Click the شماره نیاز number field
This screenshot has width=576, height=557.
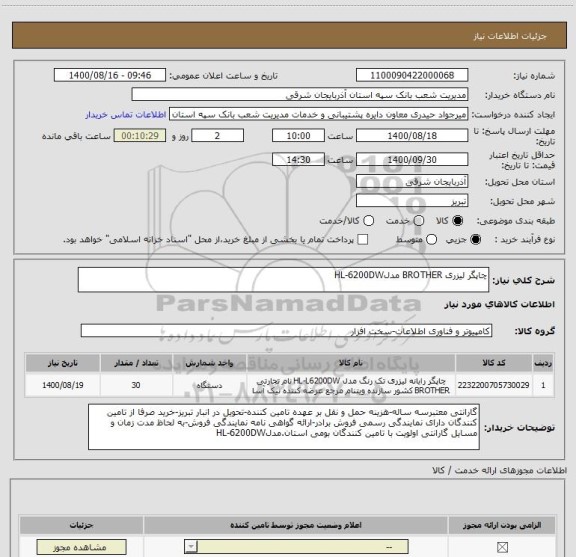tap(412, 75)
